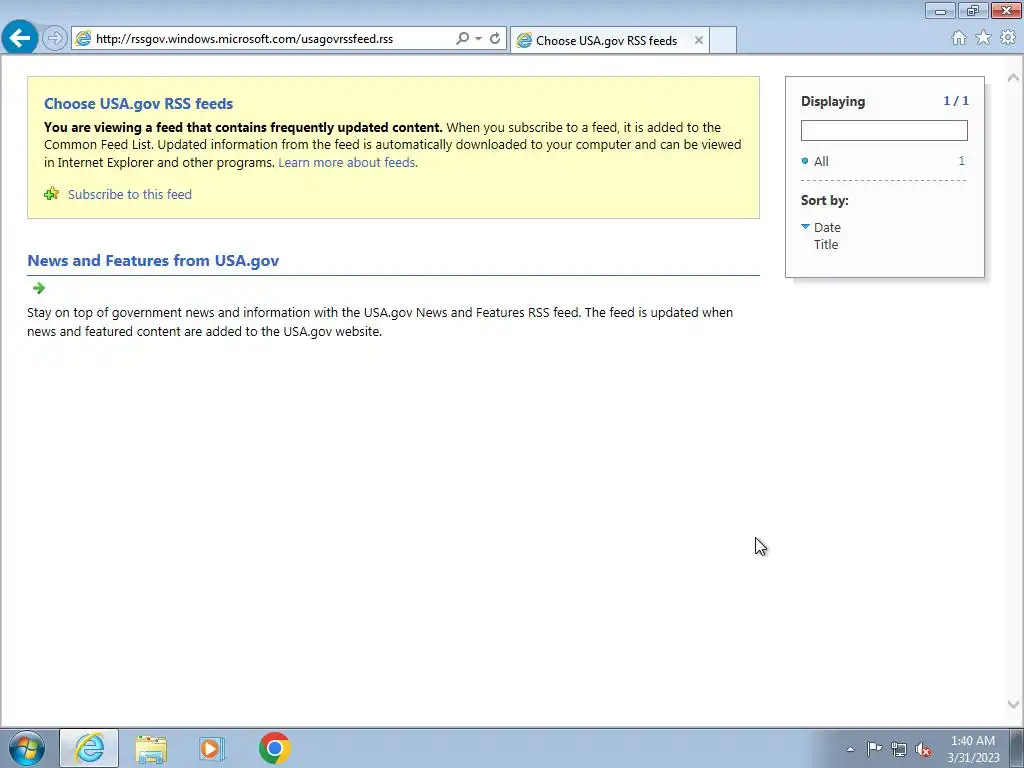Click the address bar search magnifier icon
This screenshot has width=1024, height=768.
[x=462, y=39]
